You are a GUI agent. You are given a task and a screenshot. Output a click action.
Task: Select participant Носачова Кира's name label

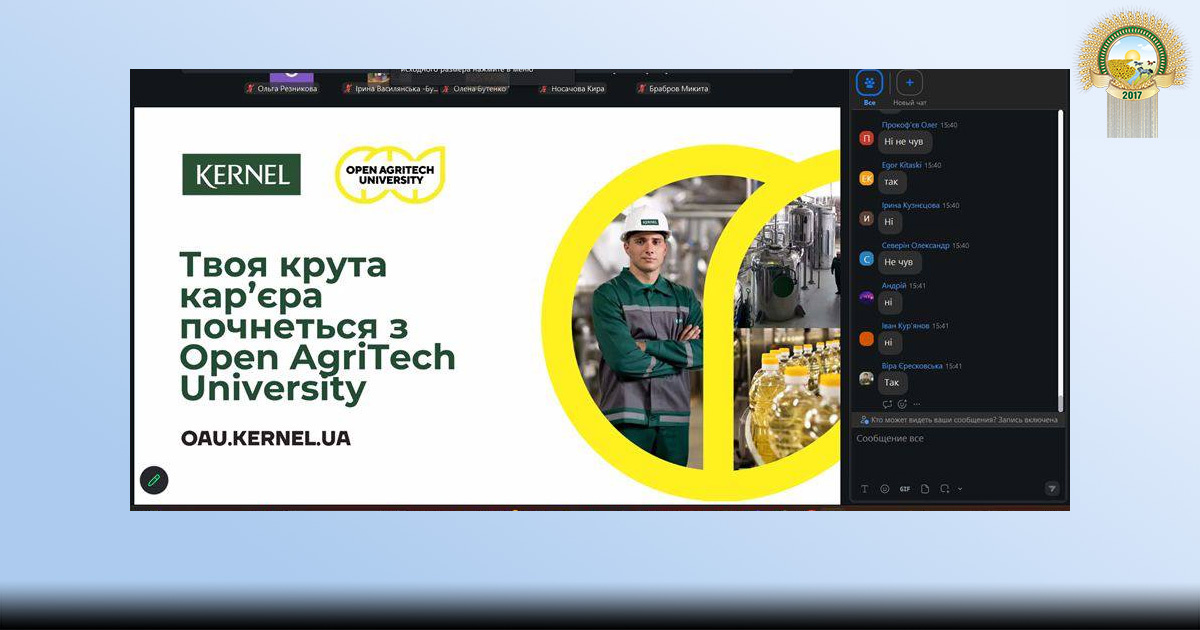[x=577, y=89]
